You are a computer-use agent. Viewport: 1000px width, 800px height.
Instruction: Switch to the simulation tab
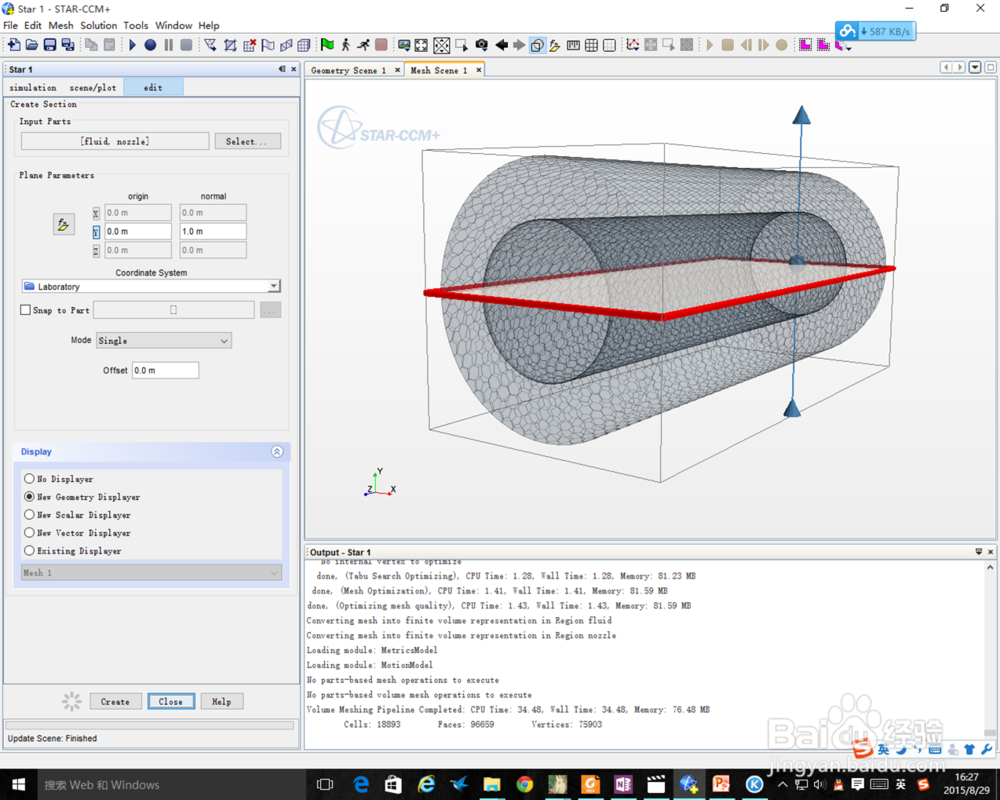[33, 87]
